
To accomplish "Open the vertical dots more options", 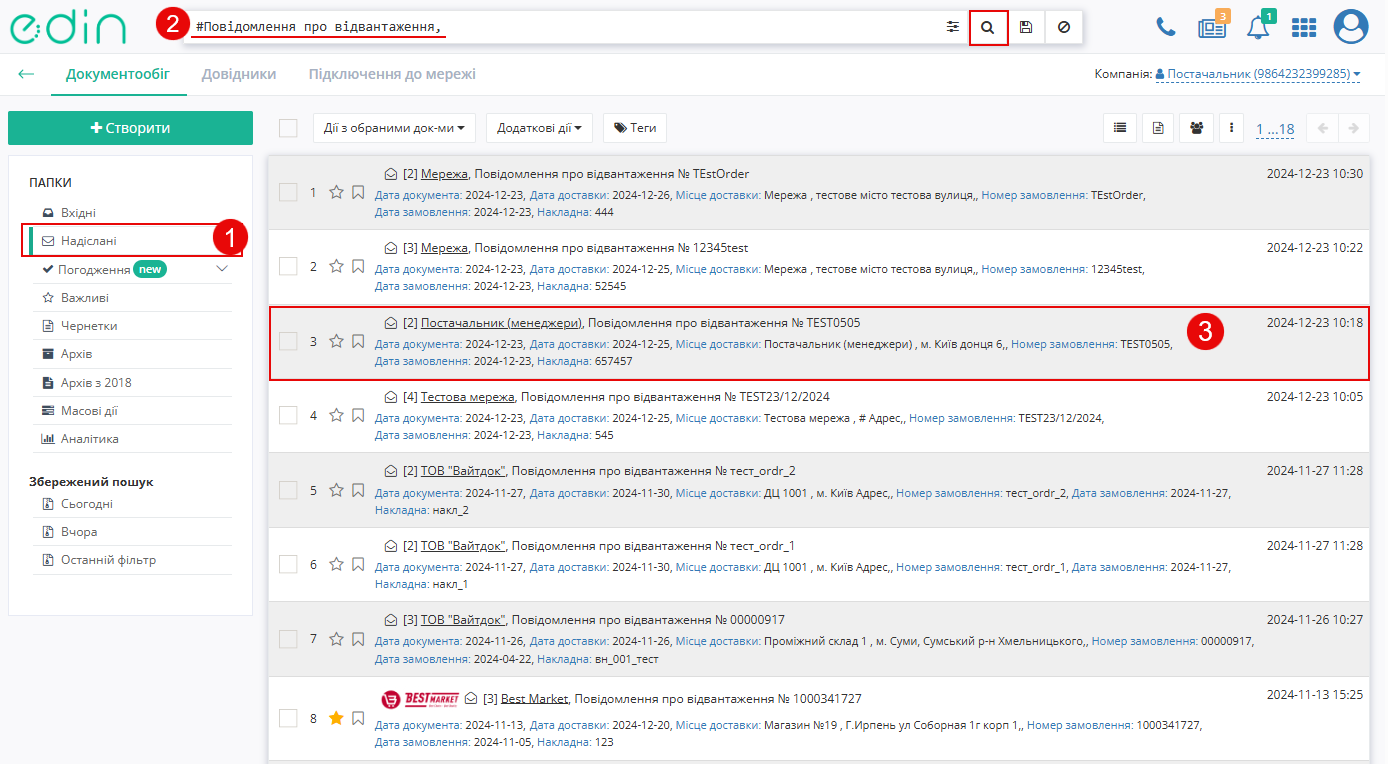I will tap(1232, 128).
